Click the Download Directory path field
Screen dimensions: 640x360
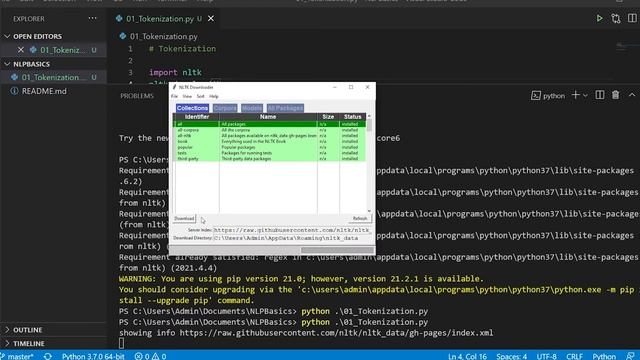(292, 238)
